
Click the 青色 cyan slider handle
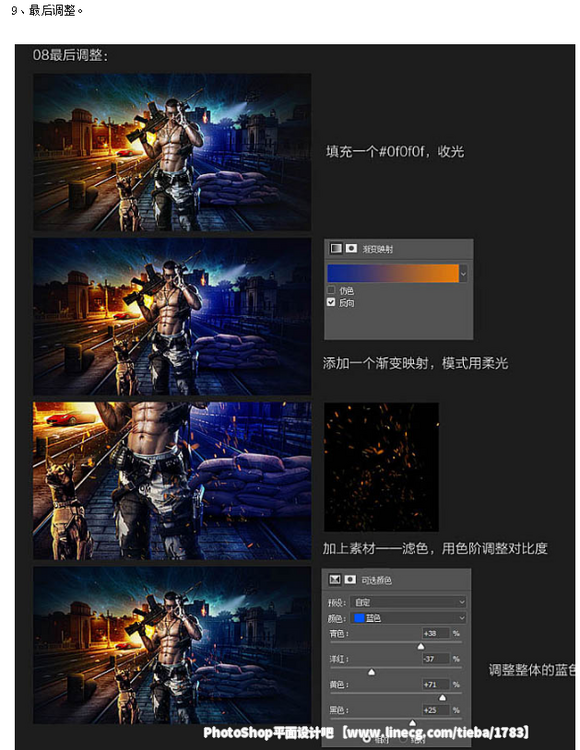421,646
